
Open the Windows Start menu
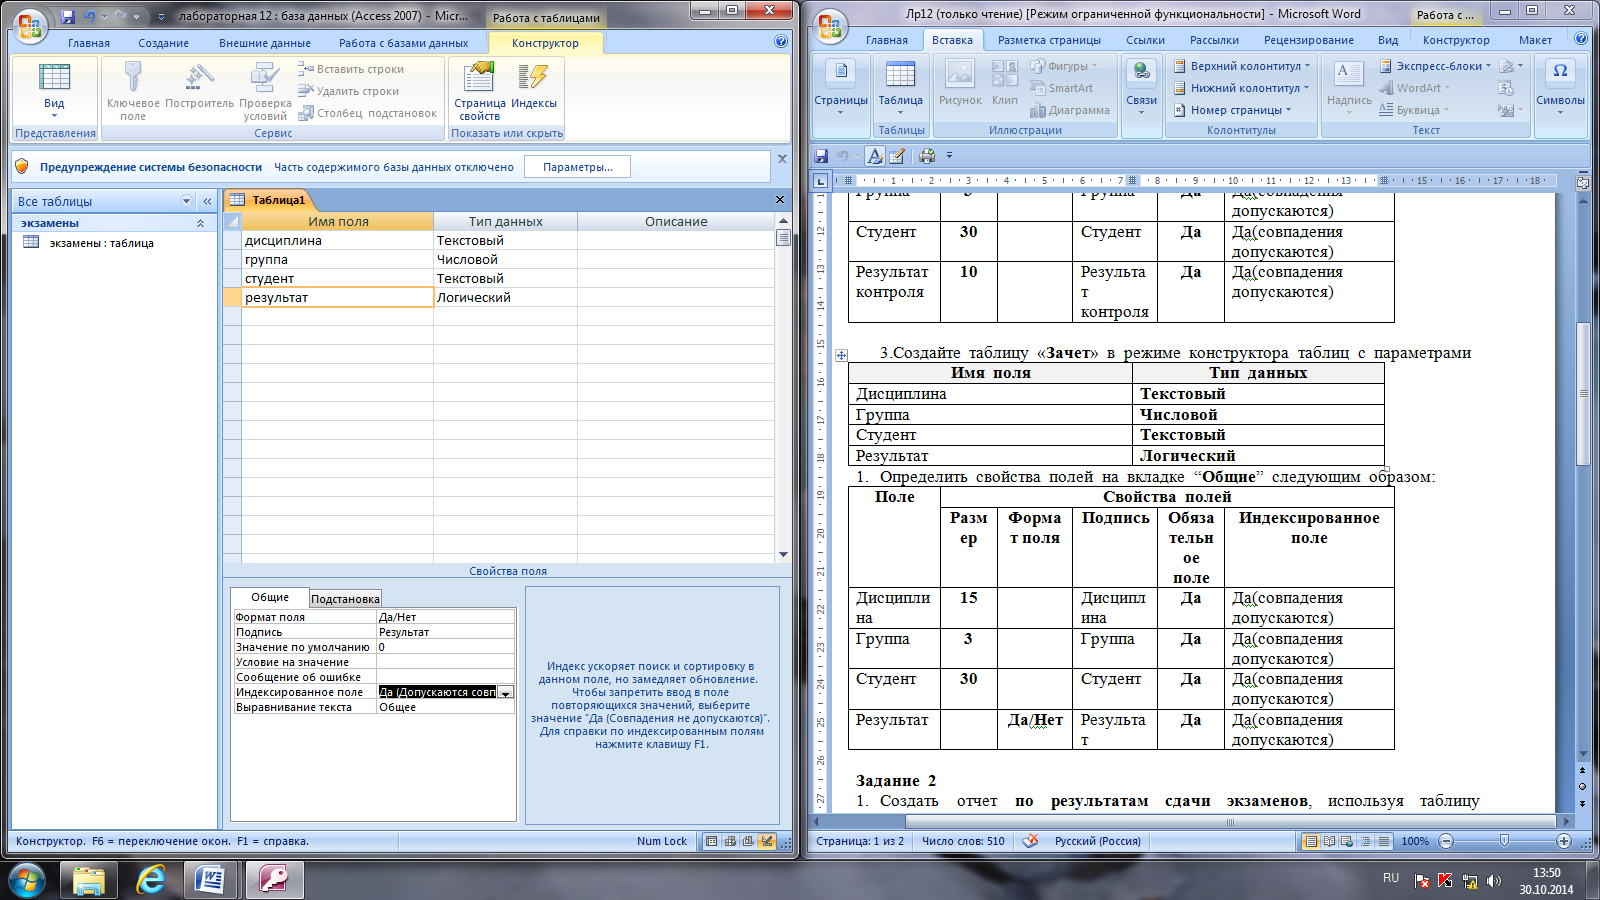pos(27,881)
